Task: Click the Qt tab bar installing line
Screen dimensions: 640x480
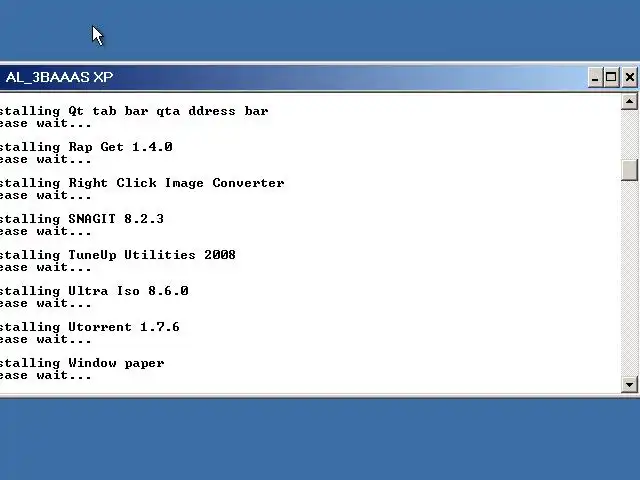Action: click(x=134, y=111)
